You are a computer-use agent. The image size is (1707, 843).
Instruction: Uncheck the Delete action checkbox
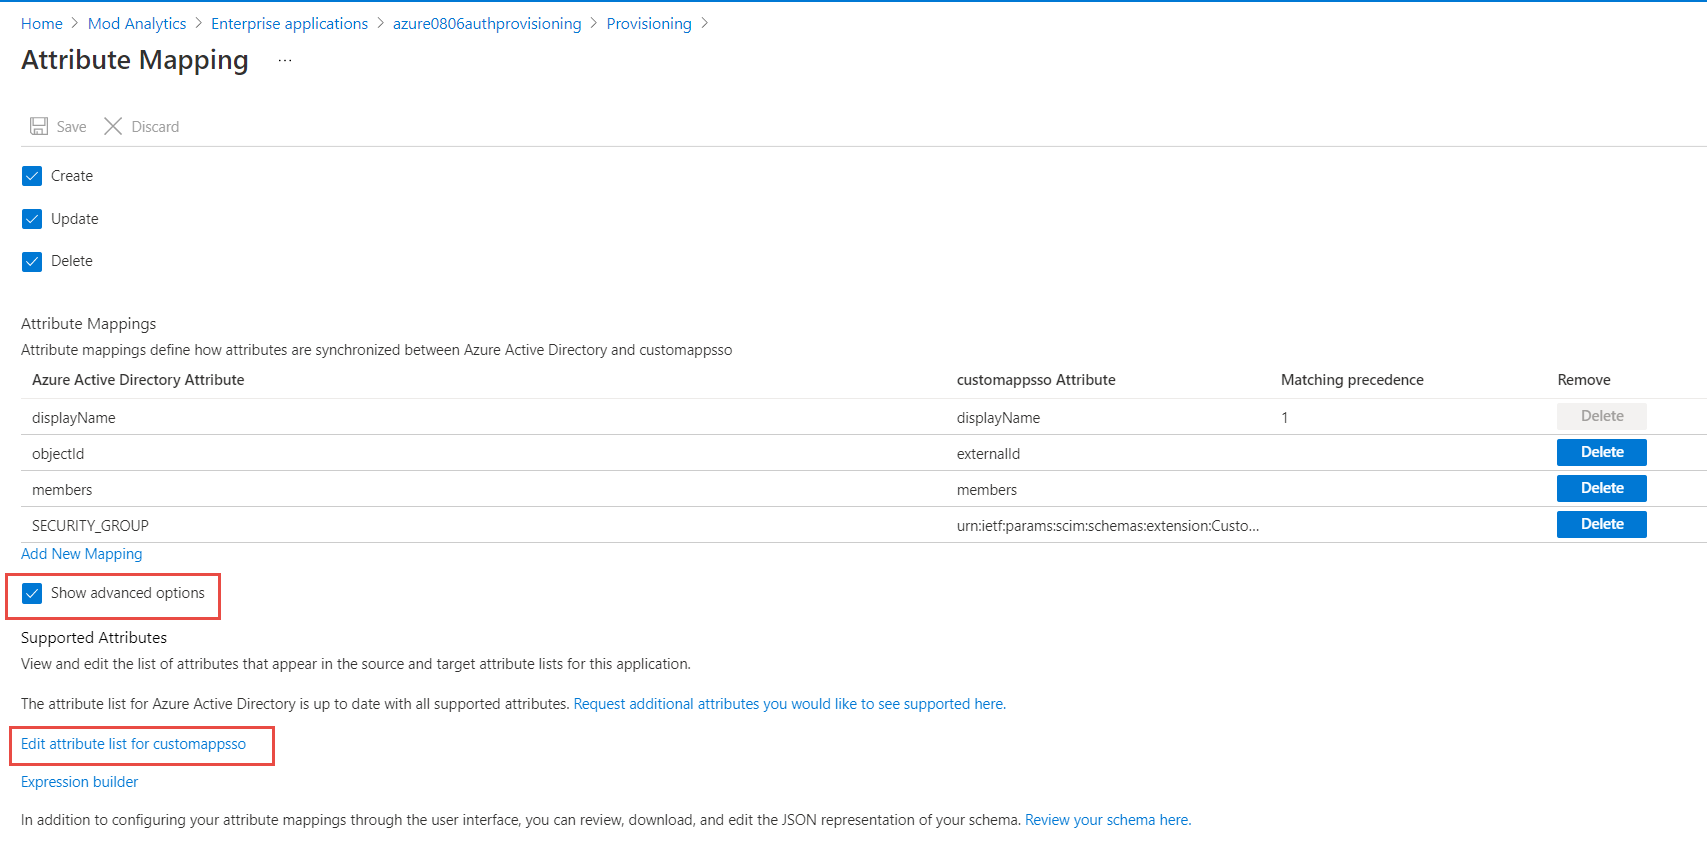point(32,261)
